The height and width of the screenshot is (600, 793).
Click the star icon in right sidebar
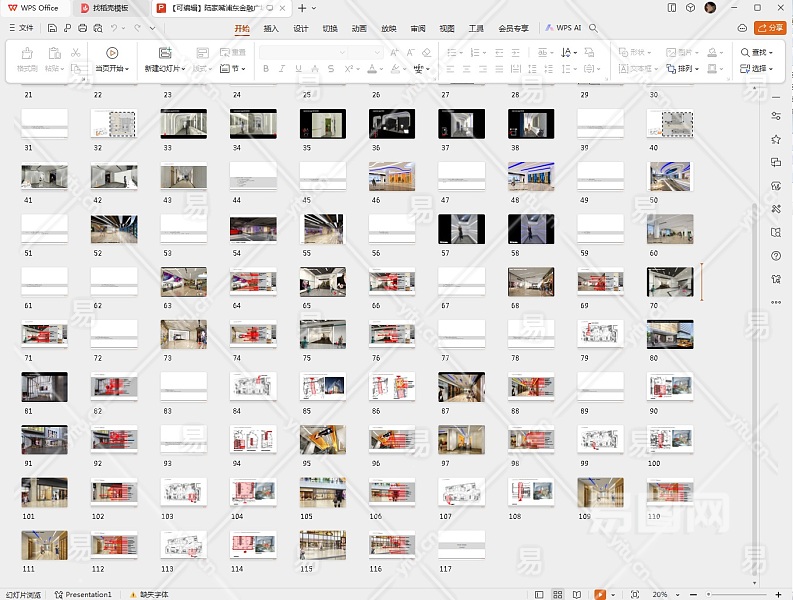click(776, 139)
